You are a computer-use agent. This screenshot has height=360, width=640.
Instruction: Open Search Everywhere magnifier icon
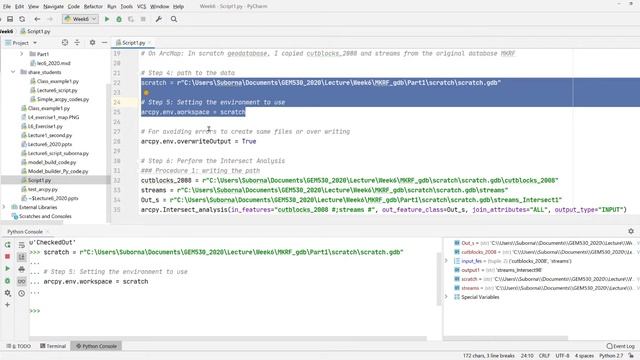point(174,19)
